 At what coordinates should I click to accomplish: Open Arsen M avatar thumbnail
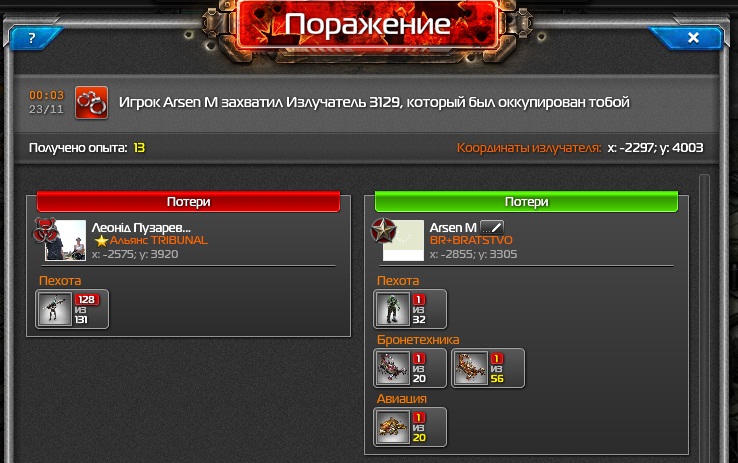[x=403, y=240]
